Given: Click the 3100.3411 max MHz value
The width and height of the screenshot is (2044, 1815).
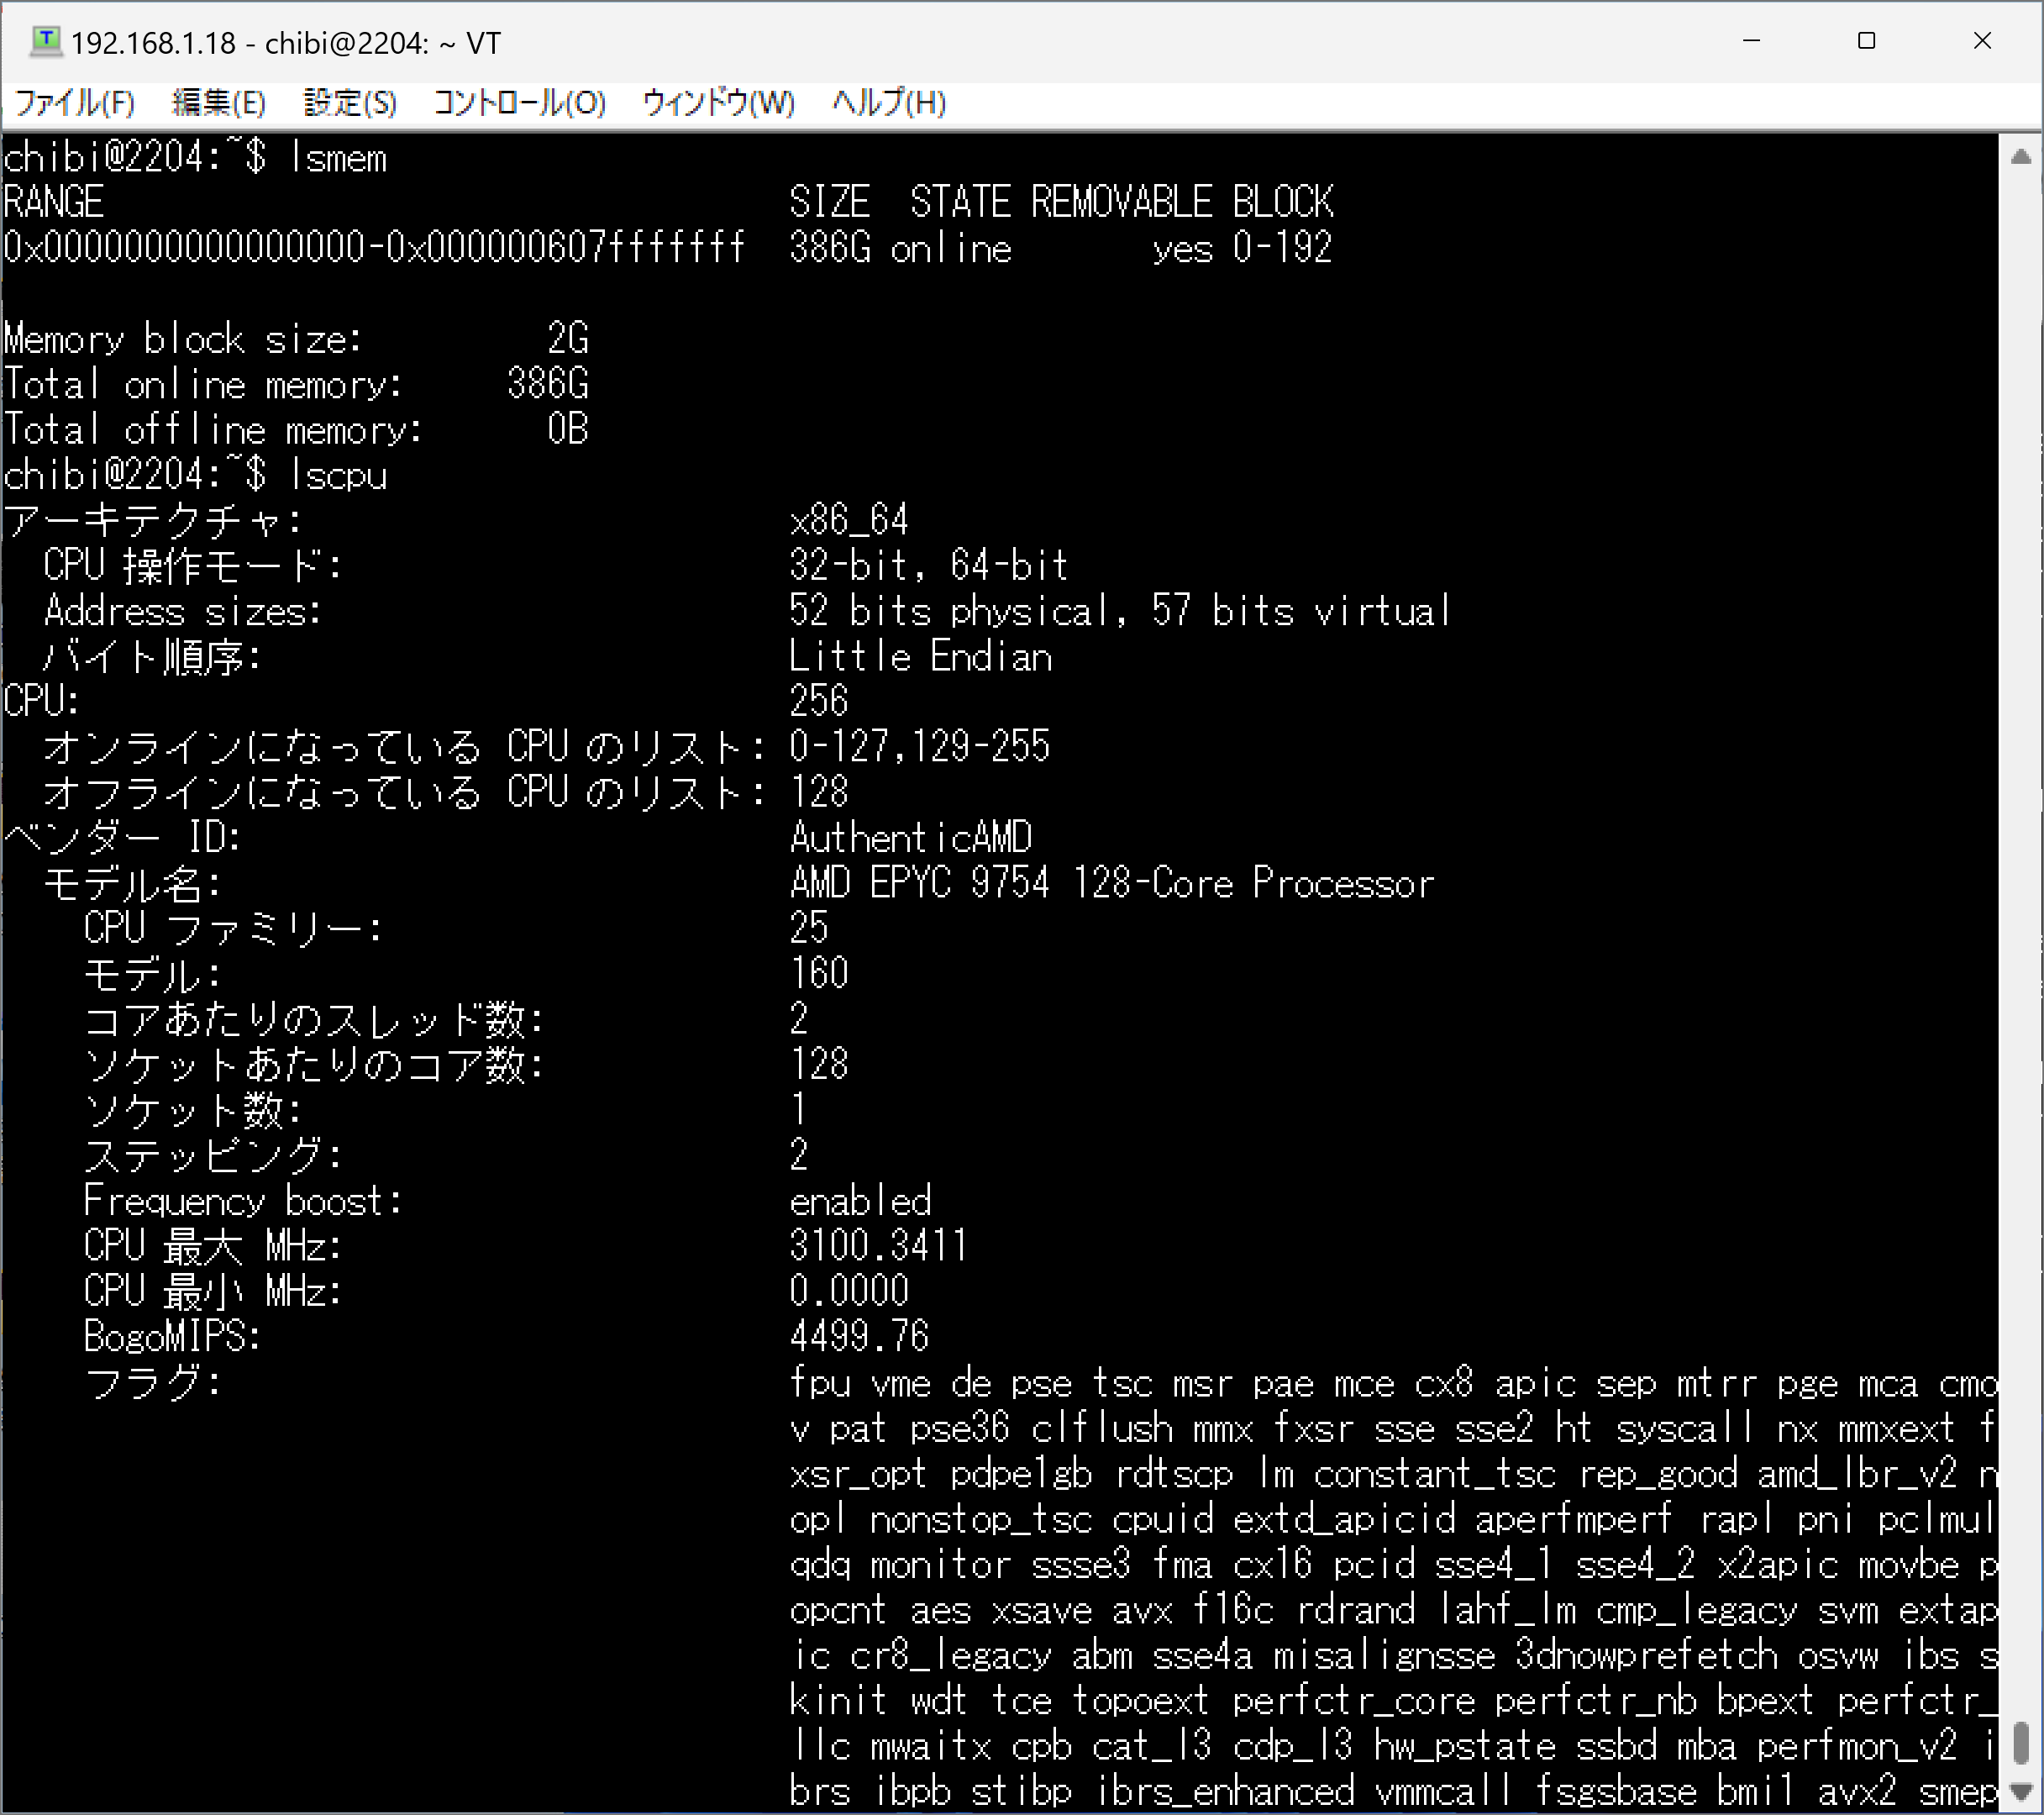Looking at the screenshot, I should (878, 1246).
